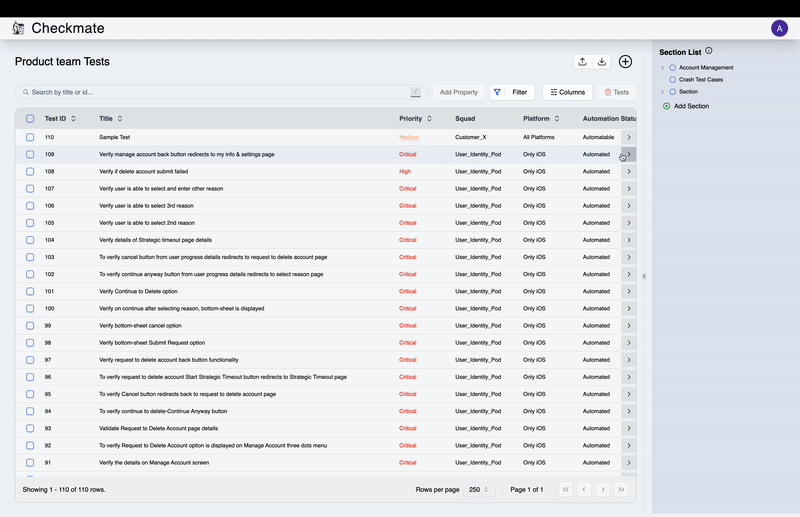Open the Section List info icon
The width and height of the screenshot is (800, 517).
point(709,51)
